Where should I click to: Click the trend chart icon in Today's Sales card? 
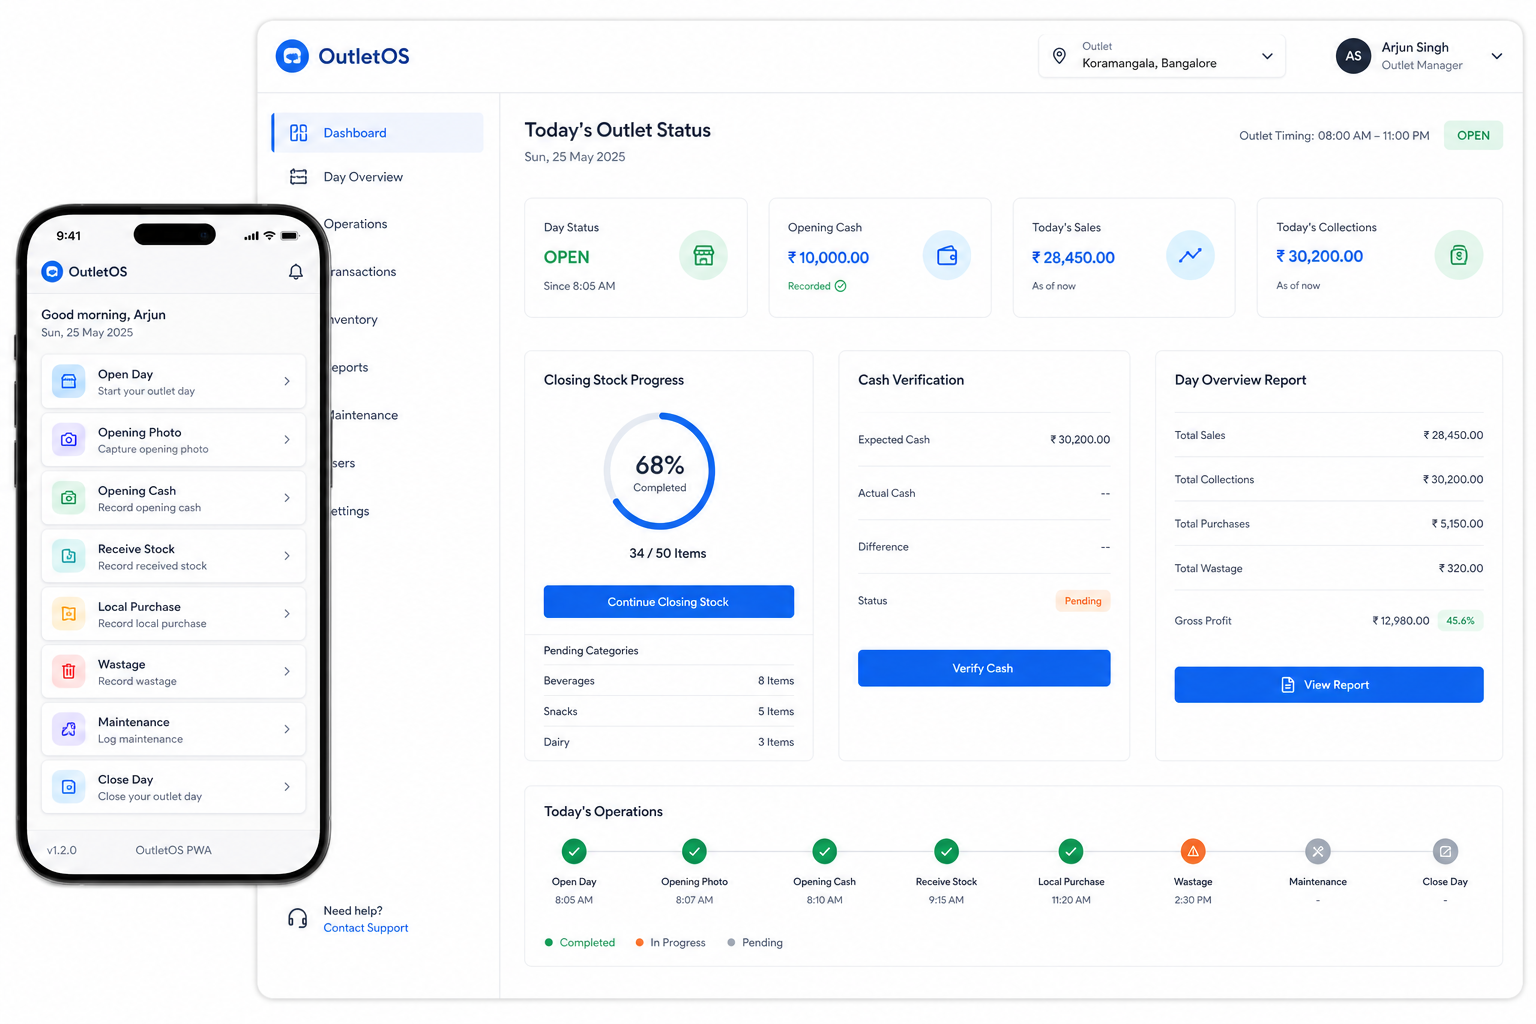[x=1190, y=256]
